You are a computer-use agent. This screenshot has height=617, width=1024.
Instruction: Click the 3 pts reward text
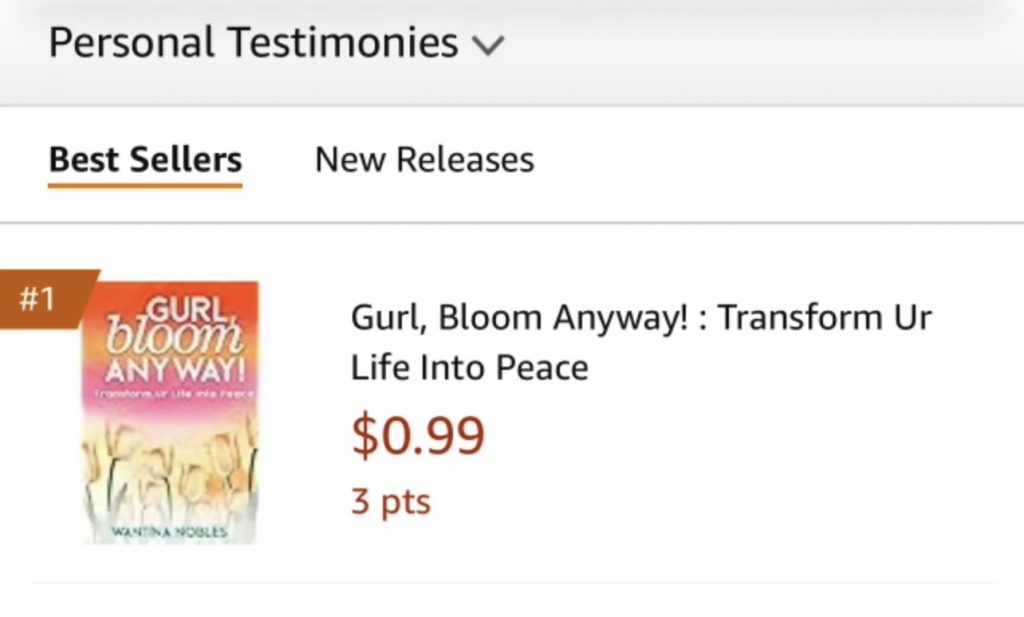[390, 500]
